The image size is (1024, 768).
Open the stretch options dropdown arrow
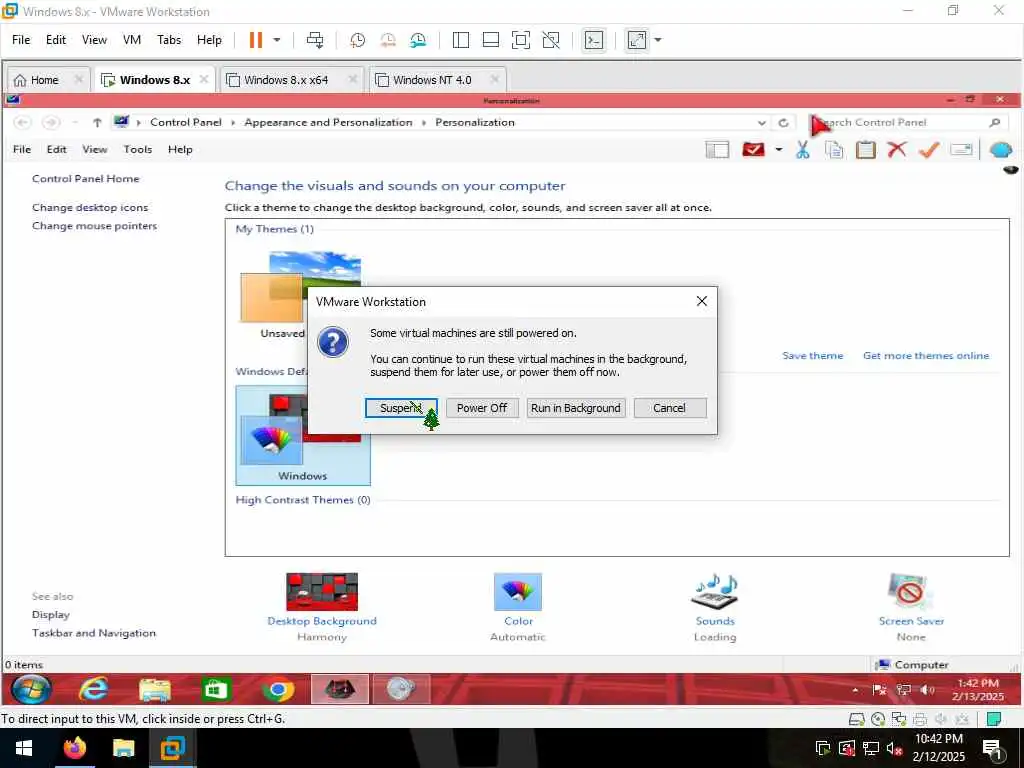[658, 40]
